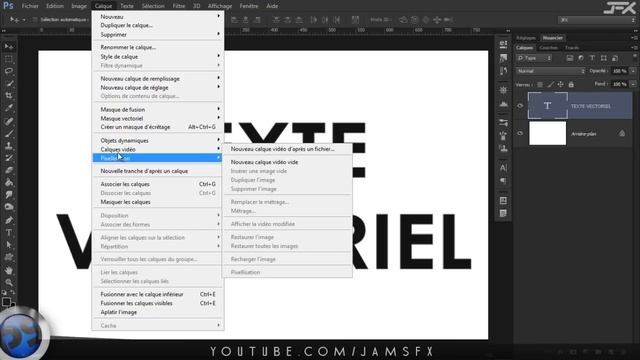Open the Normal blend mode dropdown

click(551, 71)
